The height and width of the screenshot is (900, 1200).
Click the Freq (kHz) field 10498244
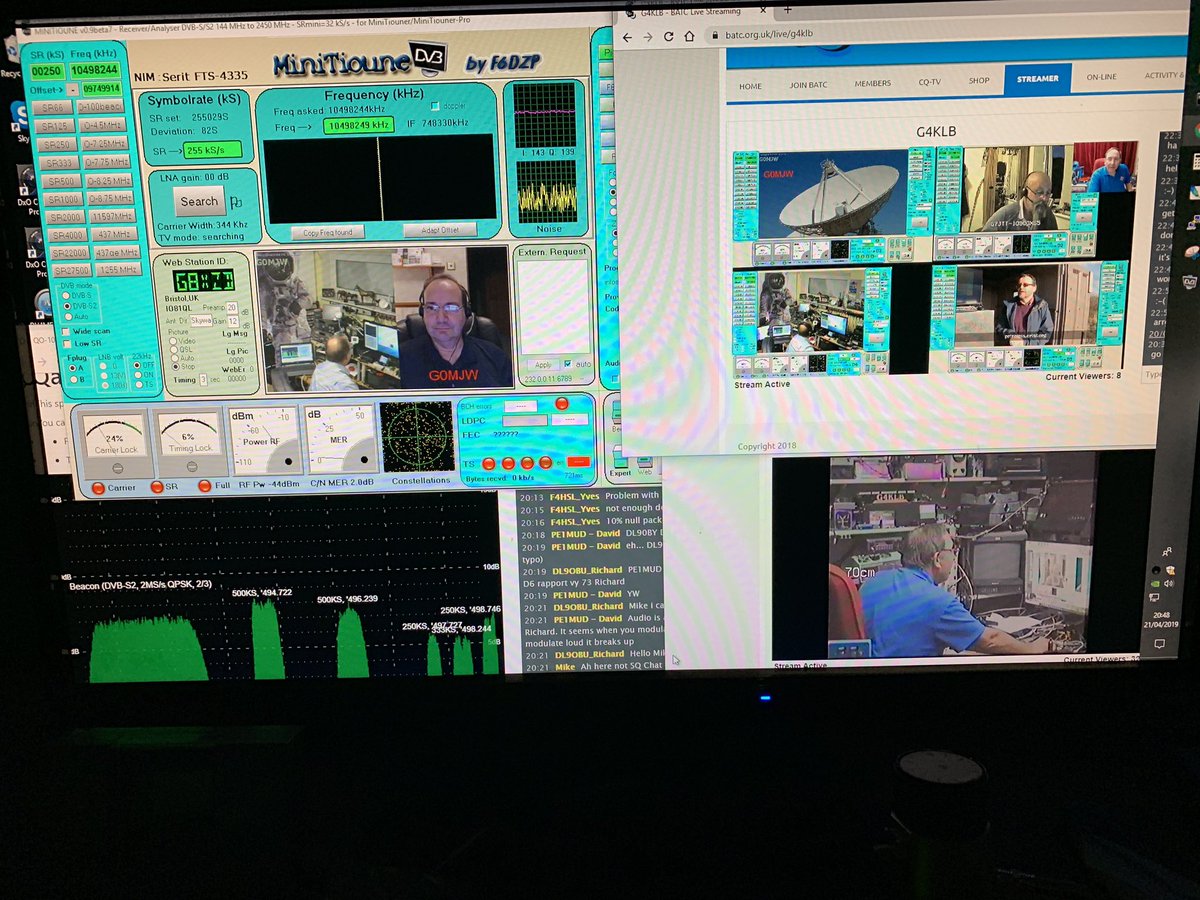click(96, 70)
